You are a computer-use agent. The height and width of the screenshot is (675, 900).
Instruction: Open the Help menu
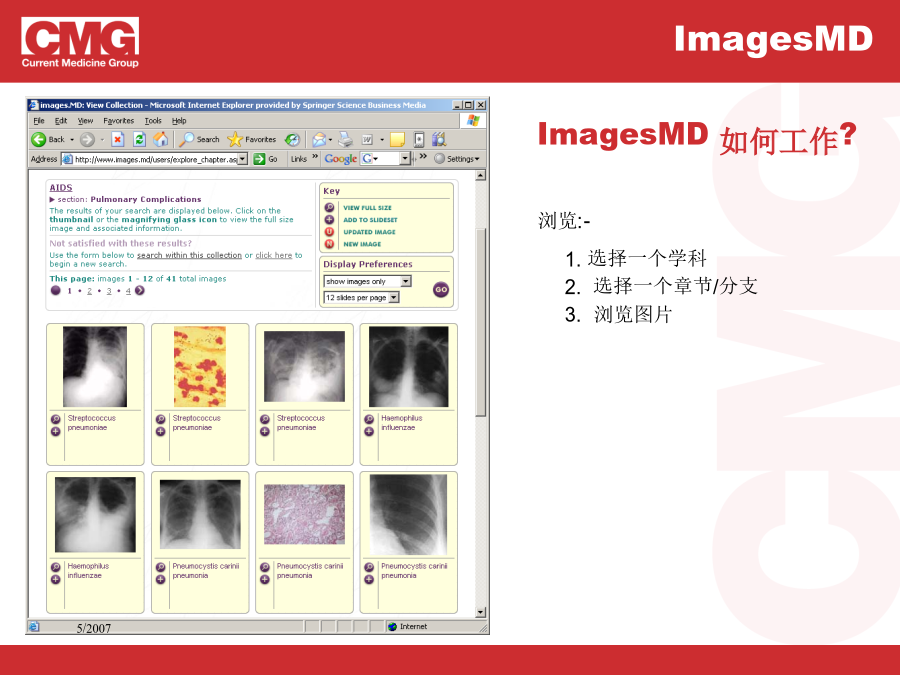click(179, 121)
